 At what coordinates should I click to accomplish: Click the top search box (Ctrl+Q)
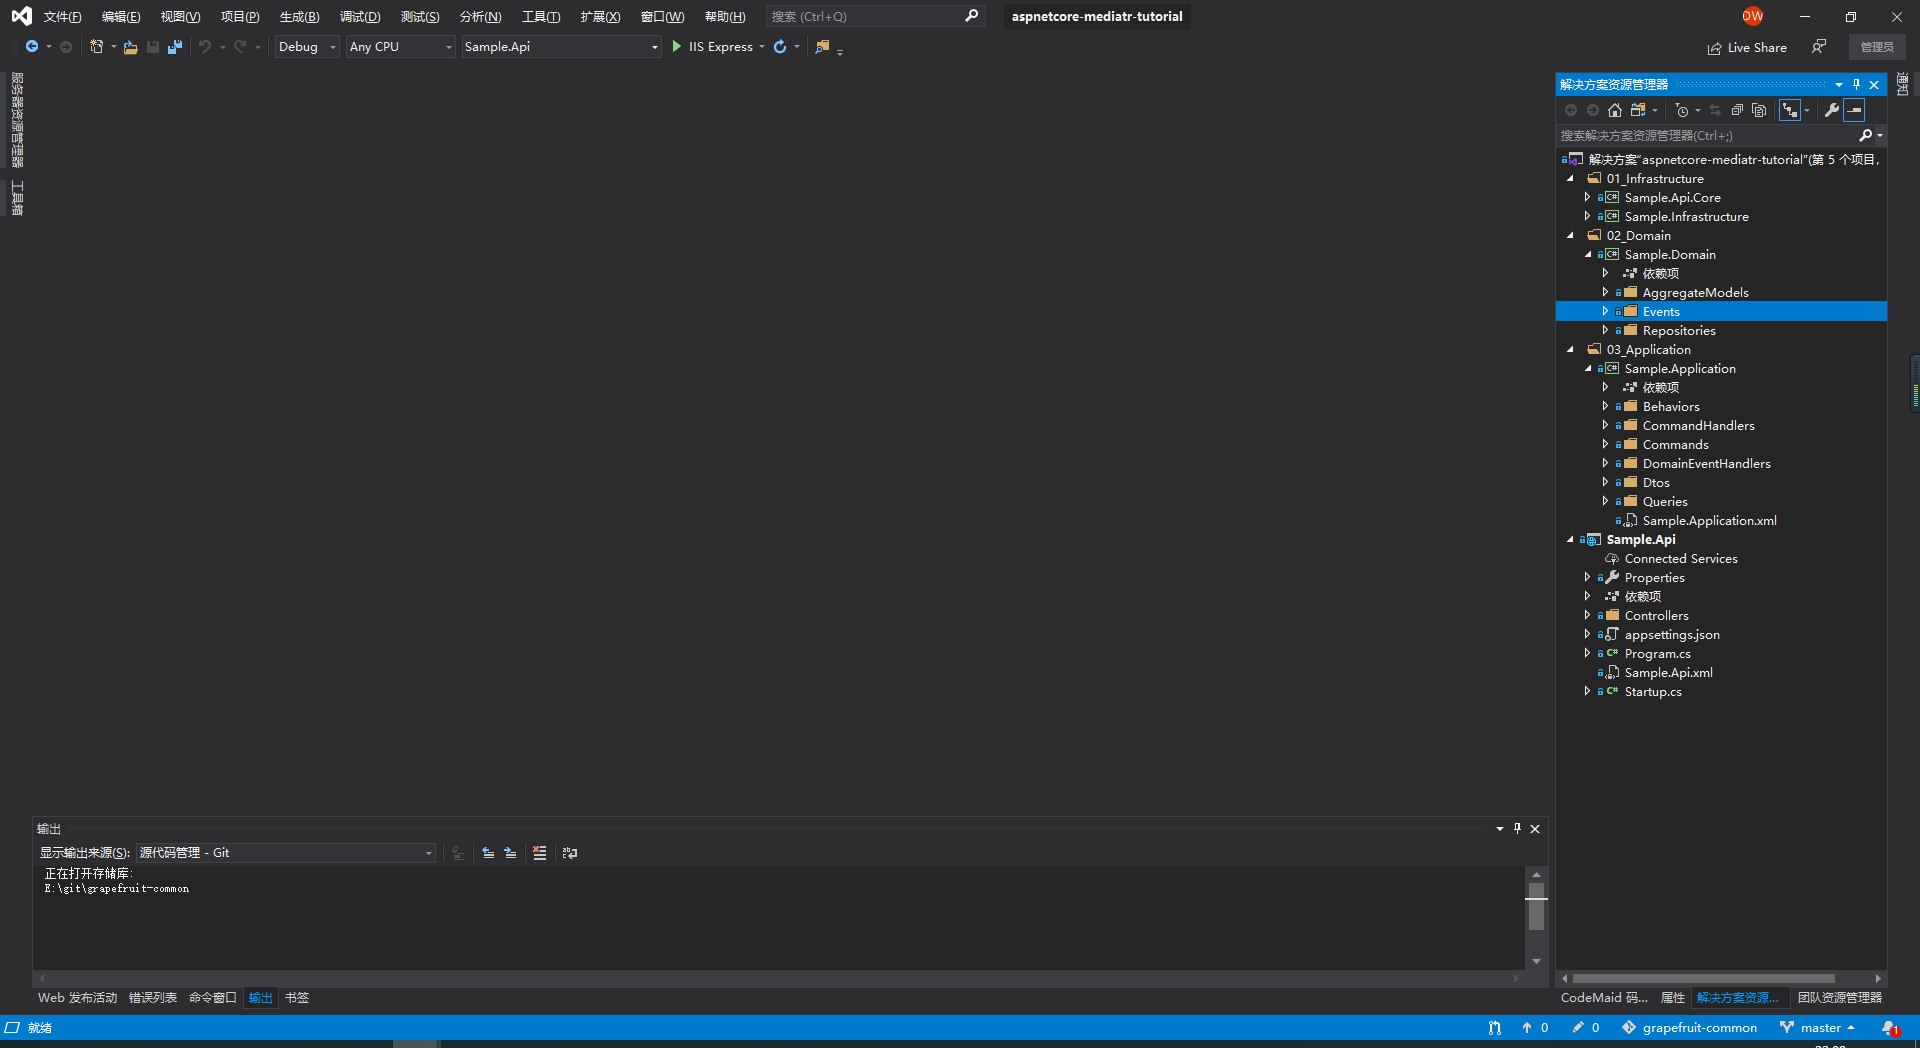[x=865, y=17]
